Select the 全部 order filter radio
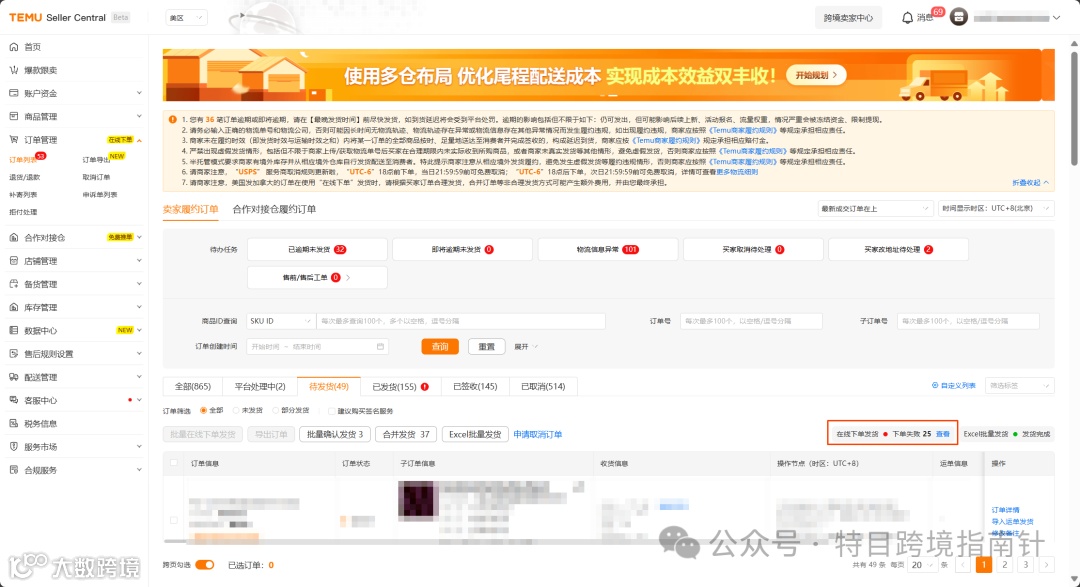Viewport: 1080px width, 587px height. tap(203, 411)
